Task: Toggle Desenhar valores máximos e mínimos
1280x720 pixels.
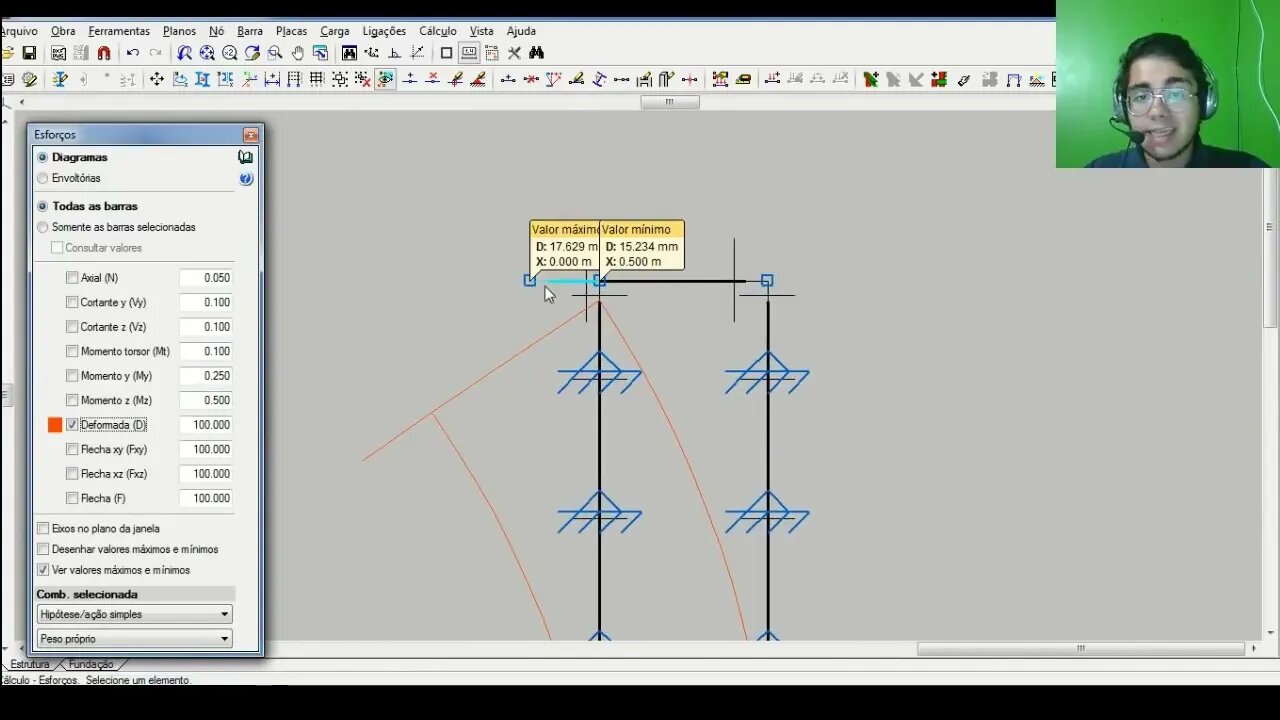Action: (43, 549)
